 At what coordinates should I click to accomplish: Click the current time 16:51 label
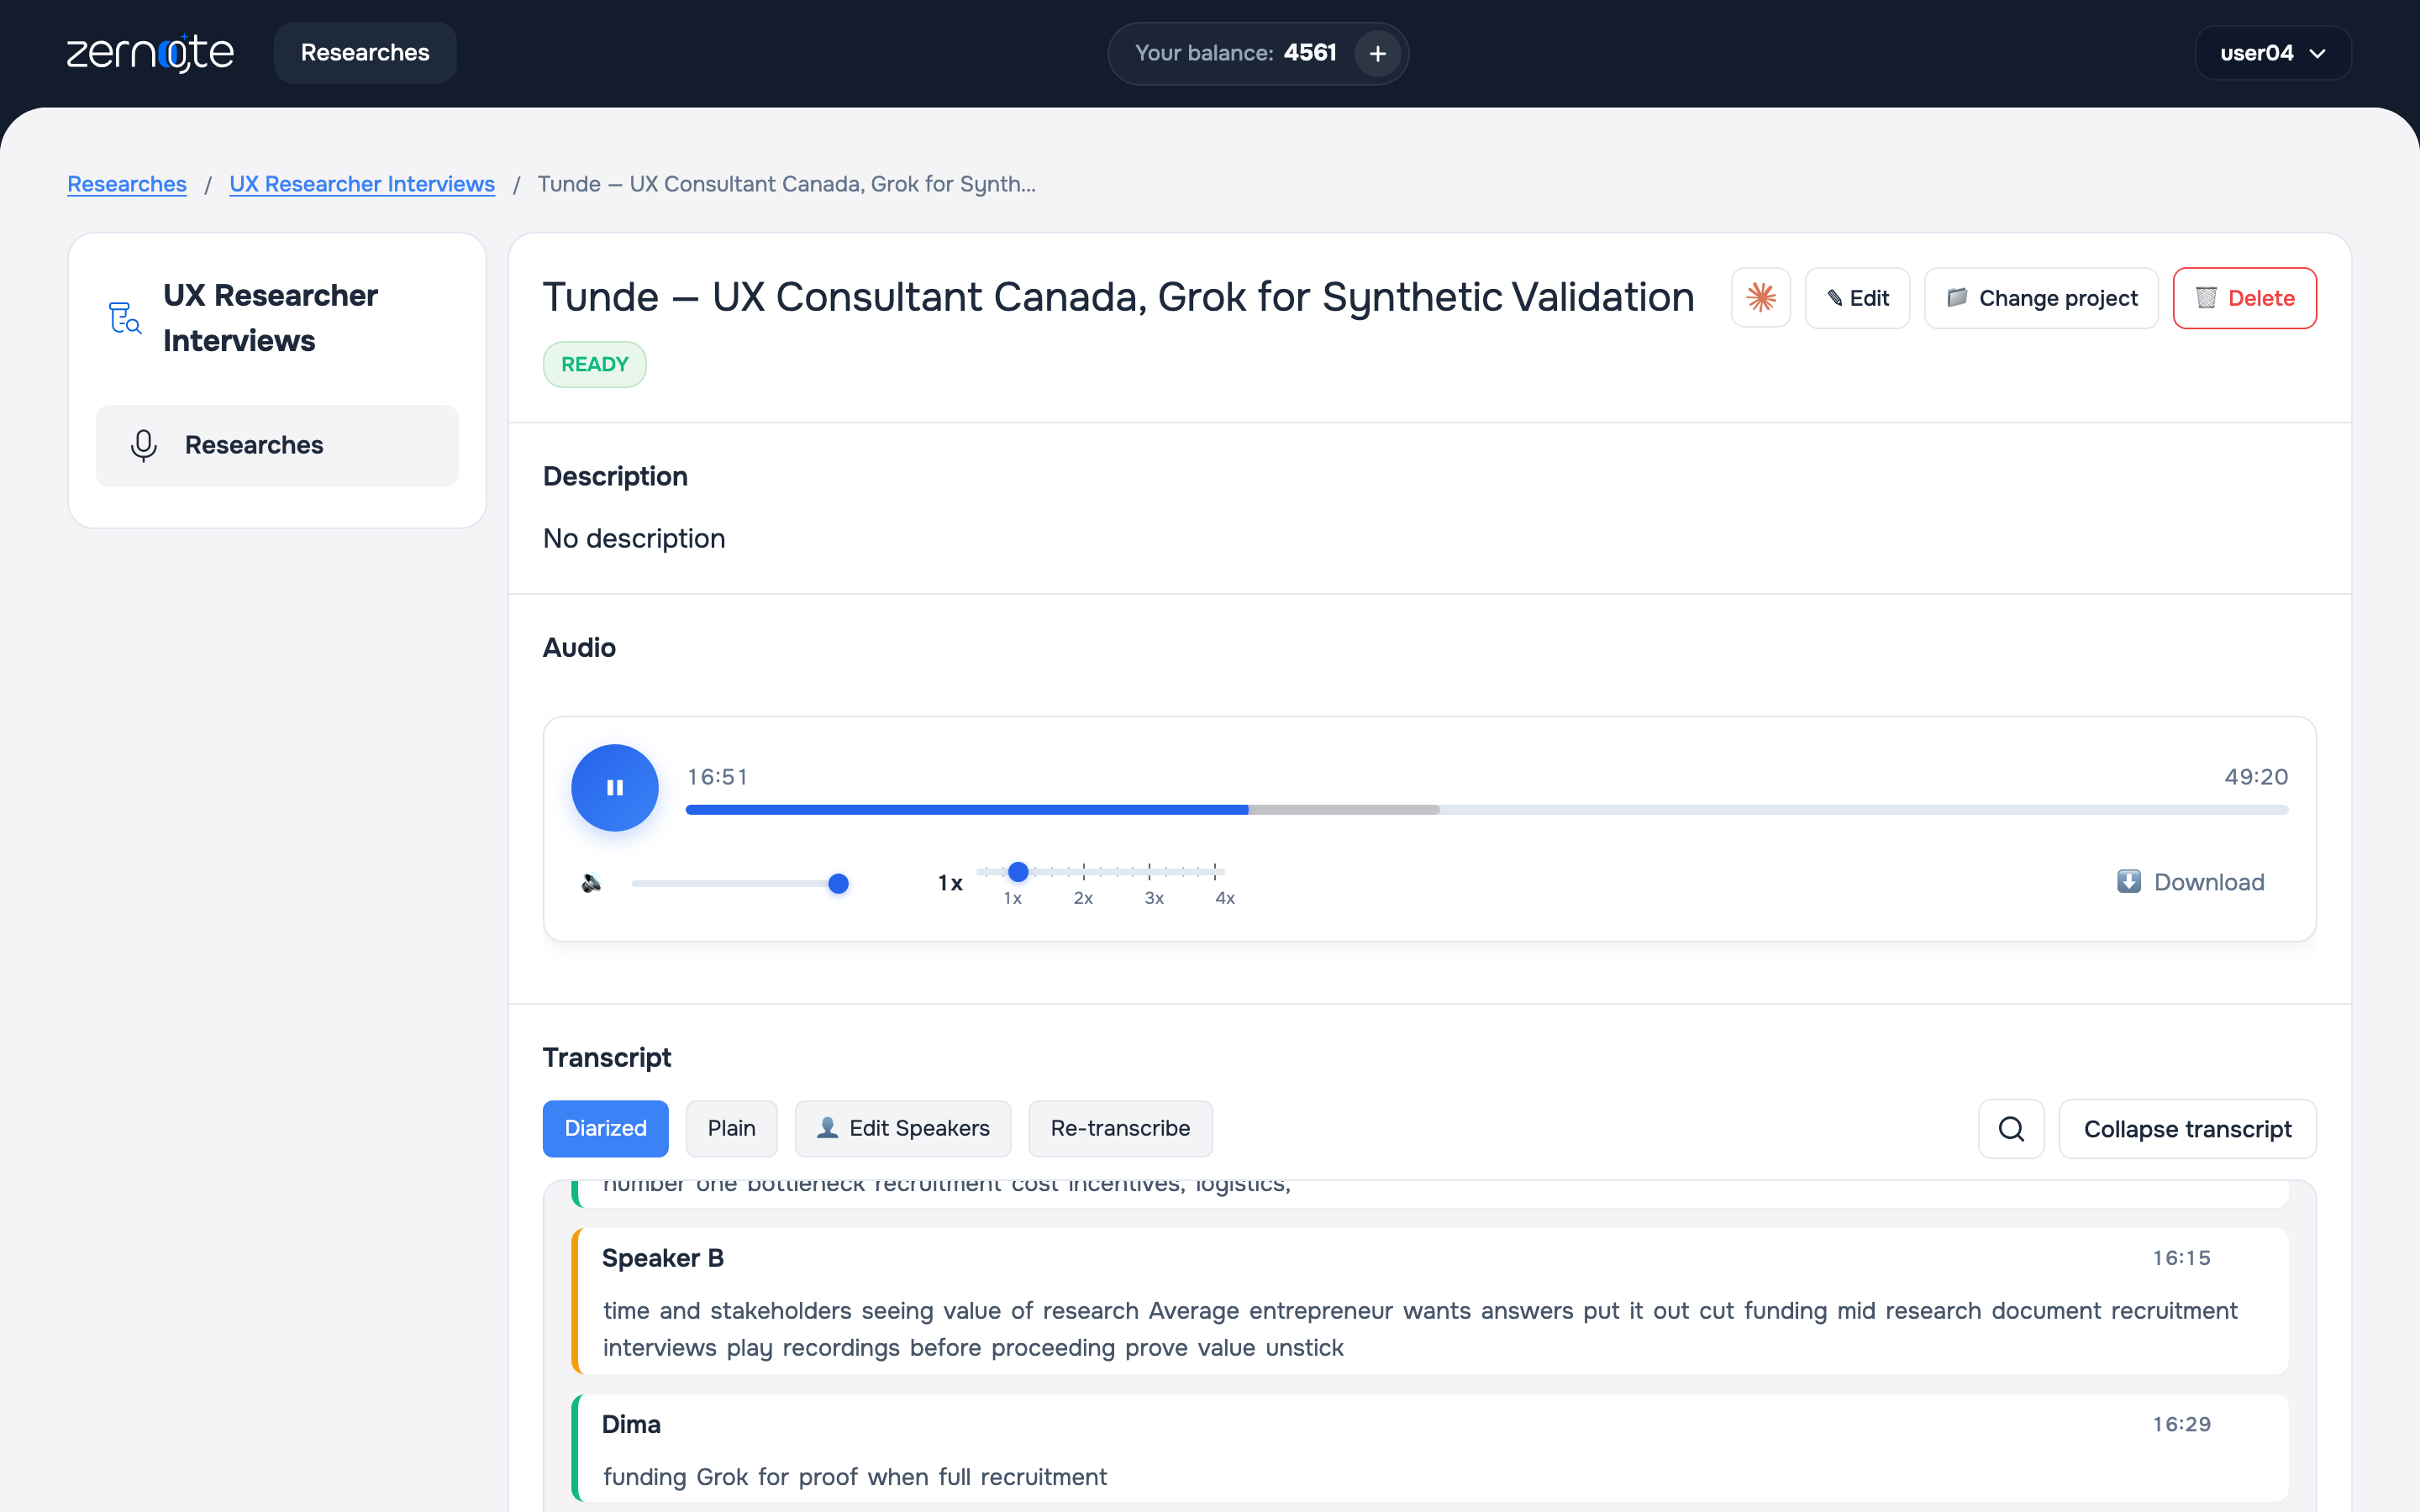tap(717, 777)
